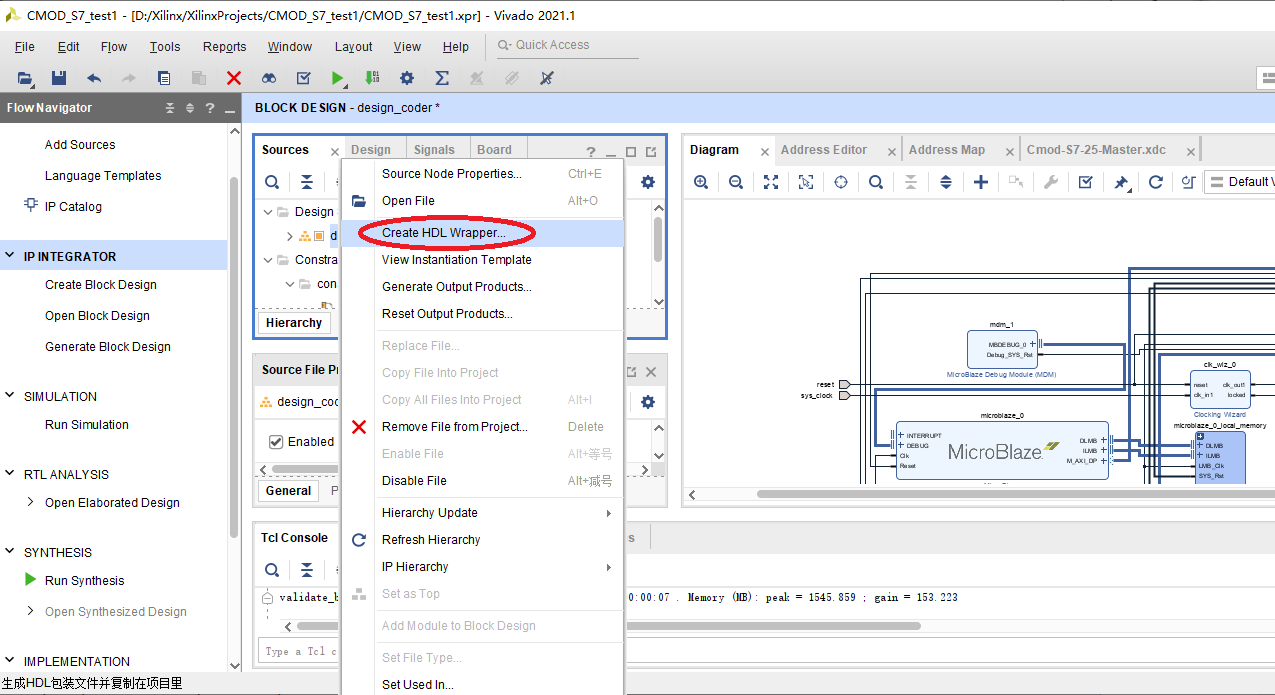
Task: Open the Reports menu
Action: click(224, 47)
